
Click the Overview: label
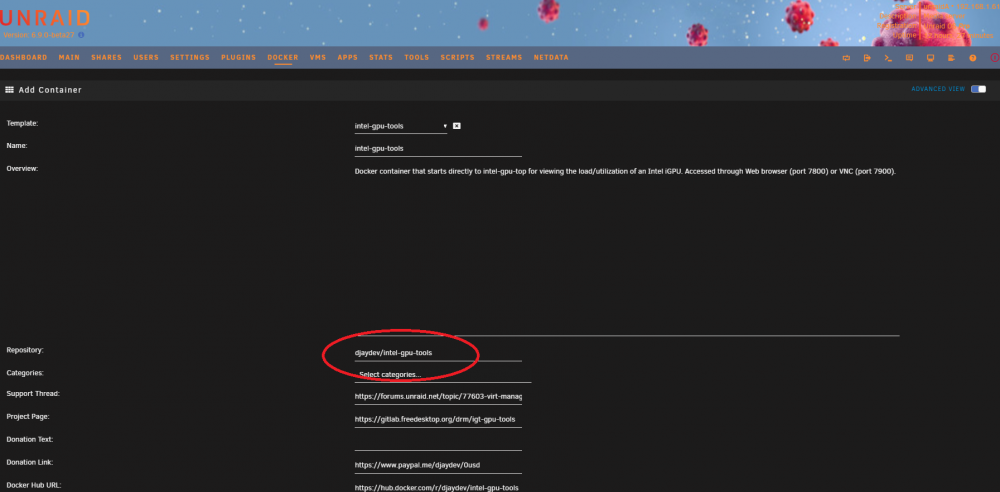tap(22, 168)
